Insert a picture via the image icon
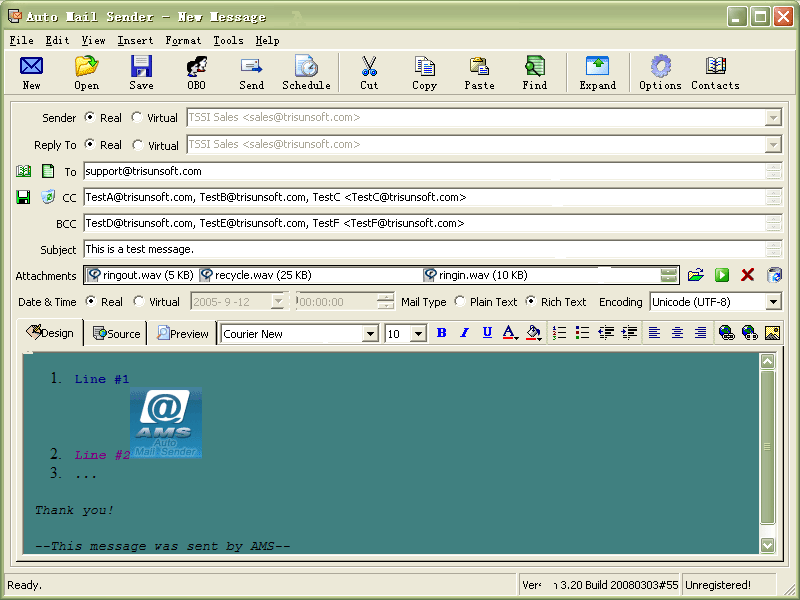Screen dimensions: 800x600 pyautogui.click(x=772, y=333)
